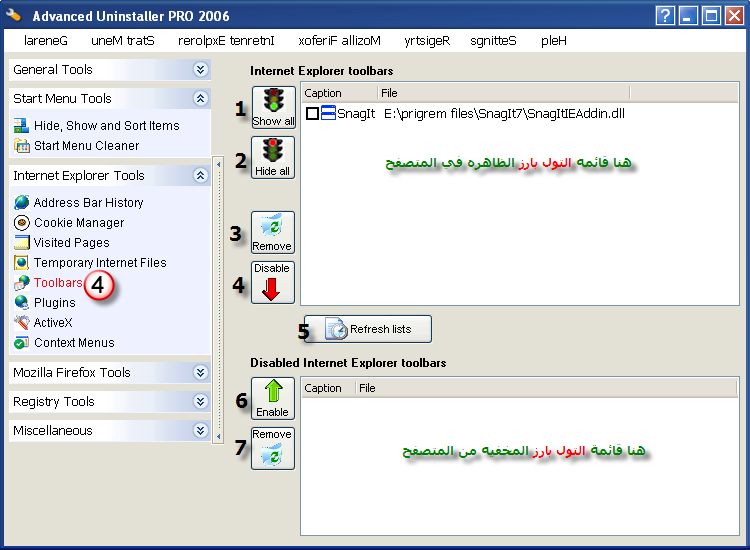The width and height of the screenshot is (750, 550).
Task: Expand the Miscellaneous section
Action: [x=200, y=430]
